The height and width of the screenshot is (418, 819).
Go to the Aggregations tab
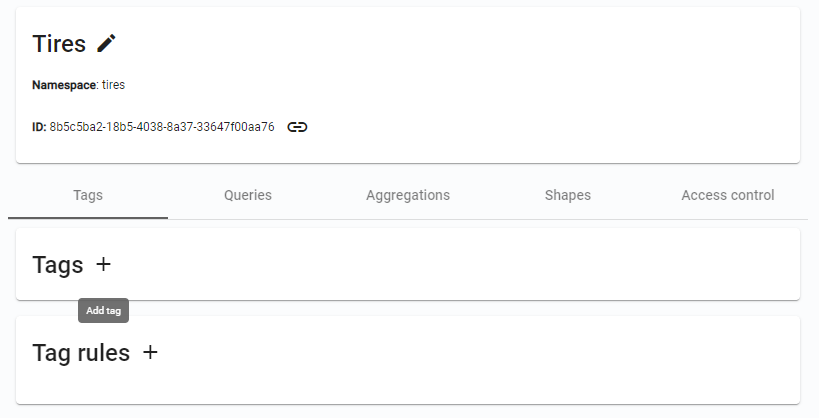408,195
